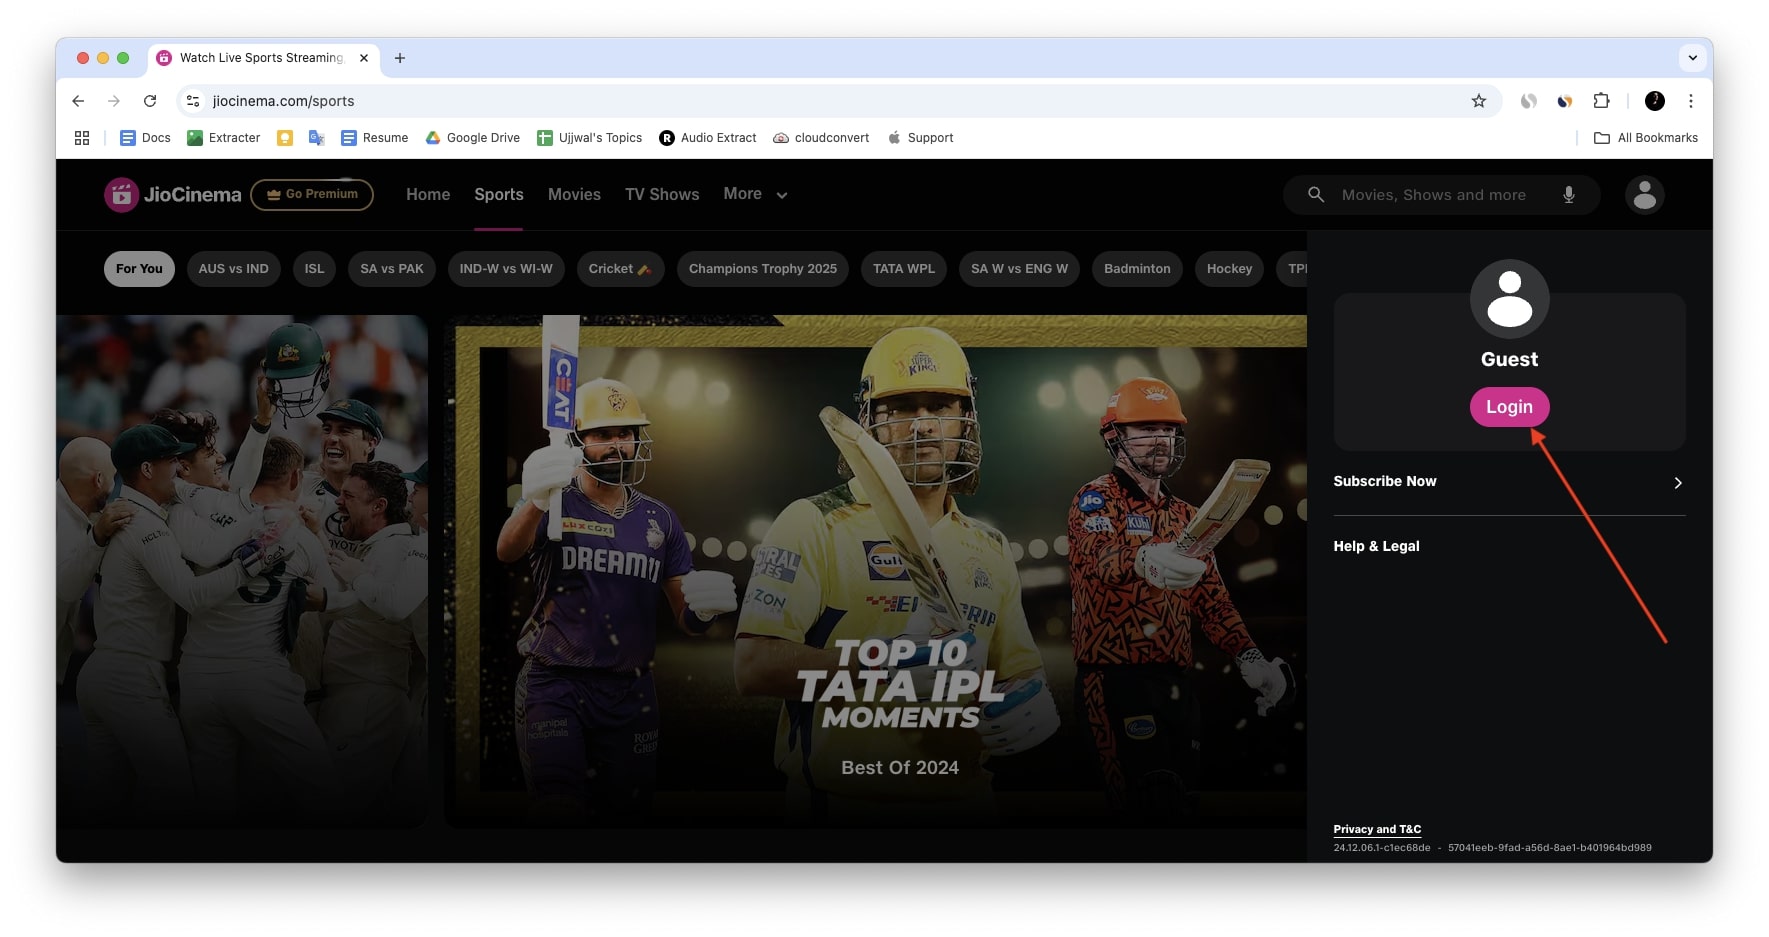Image resolution: width=1769 pixels, height=937 pixels.
Task: Open the Chrome extensions puzzle icon
Action: pyautogui.click(x=1601, y=101)
